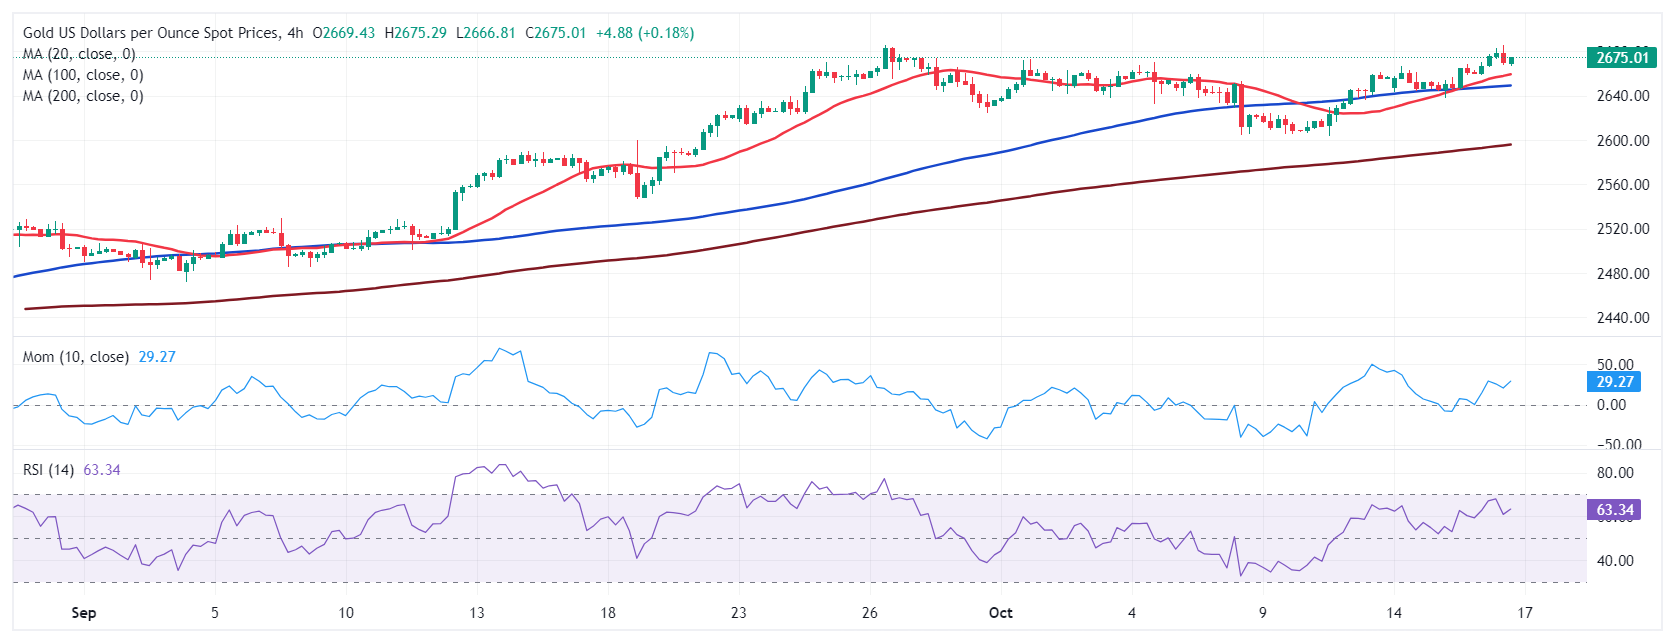Click the 0.00 Momentum axis label

[x=1611, y=405]
